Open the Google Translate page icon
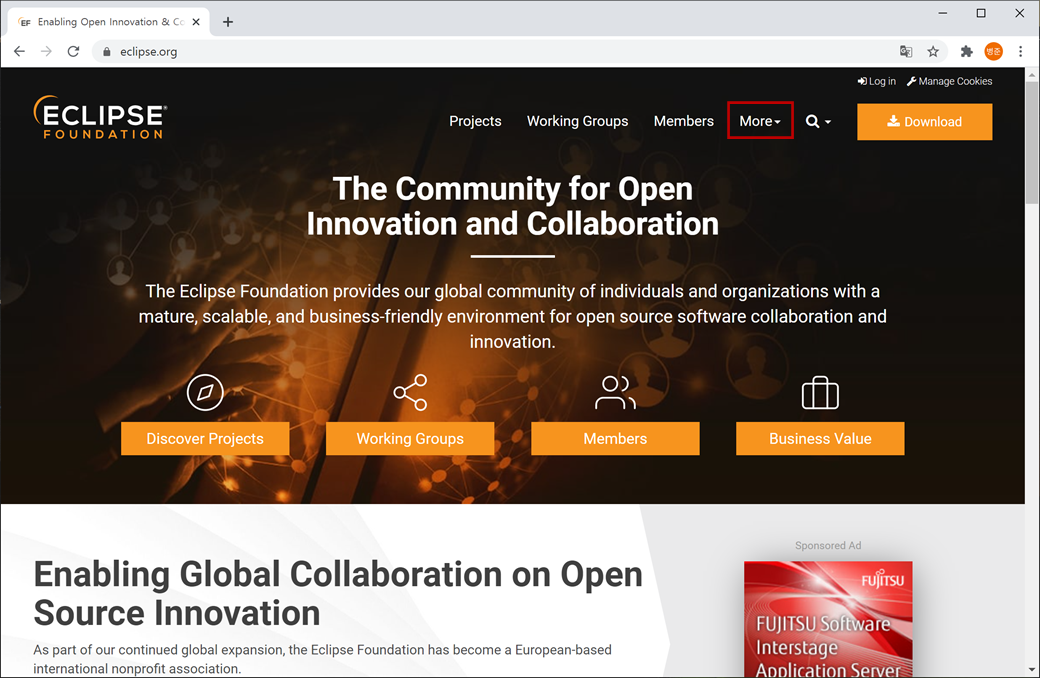The height and width of the screenshot is (678, 1040). [x=906, y=51]
